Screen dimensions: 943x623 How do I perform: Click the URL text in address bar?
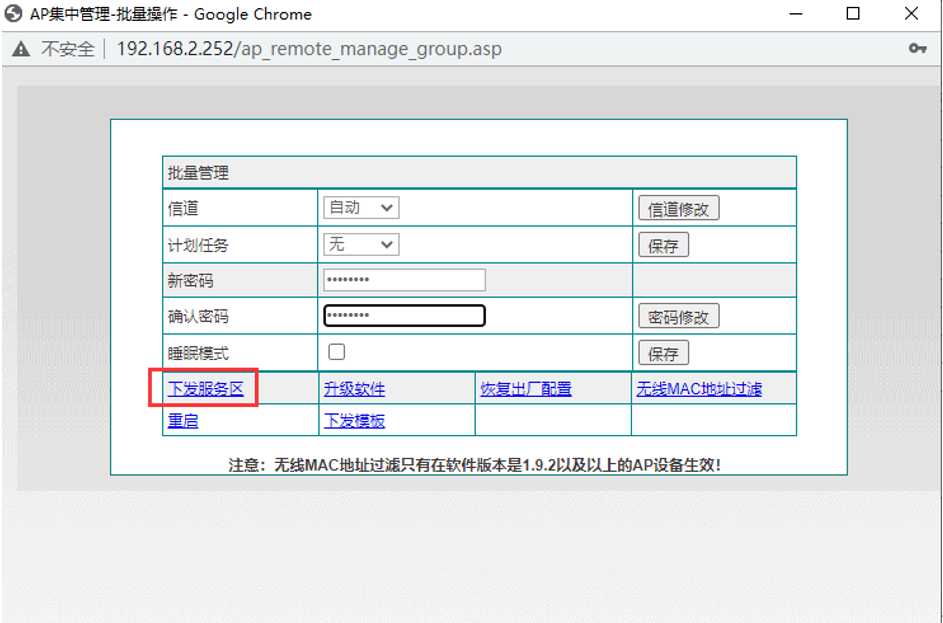309,49
